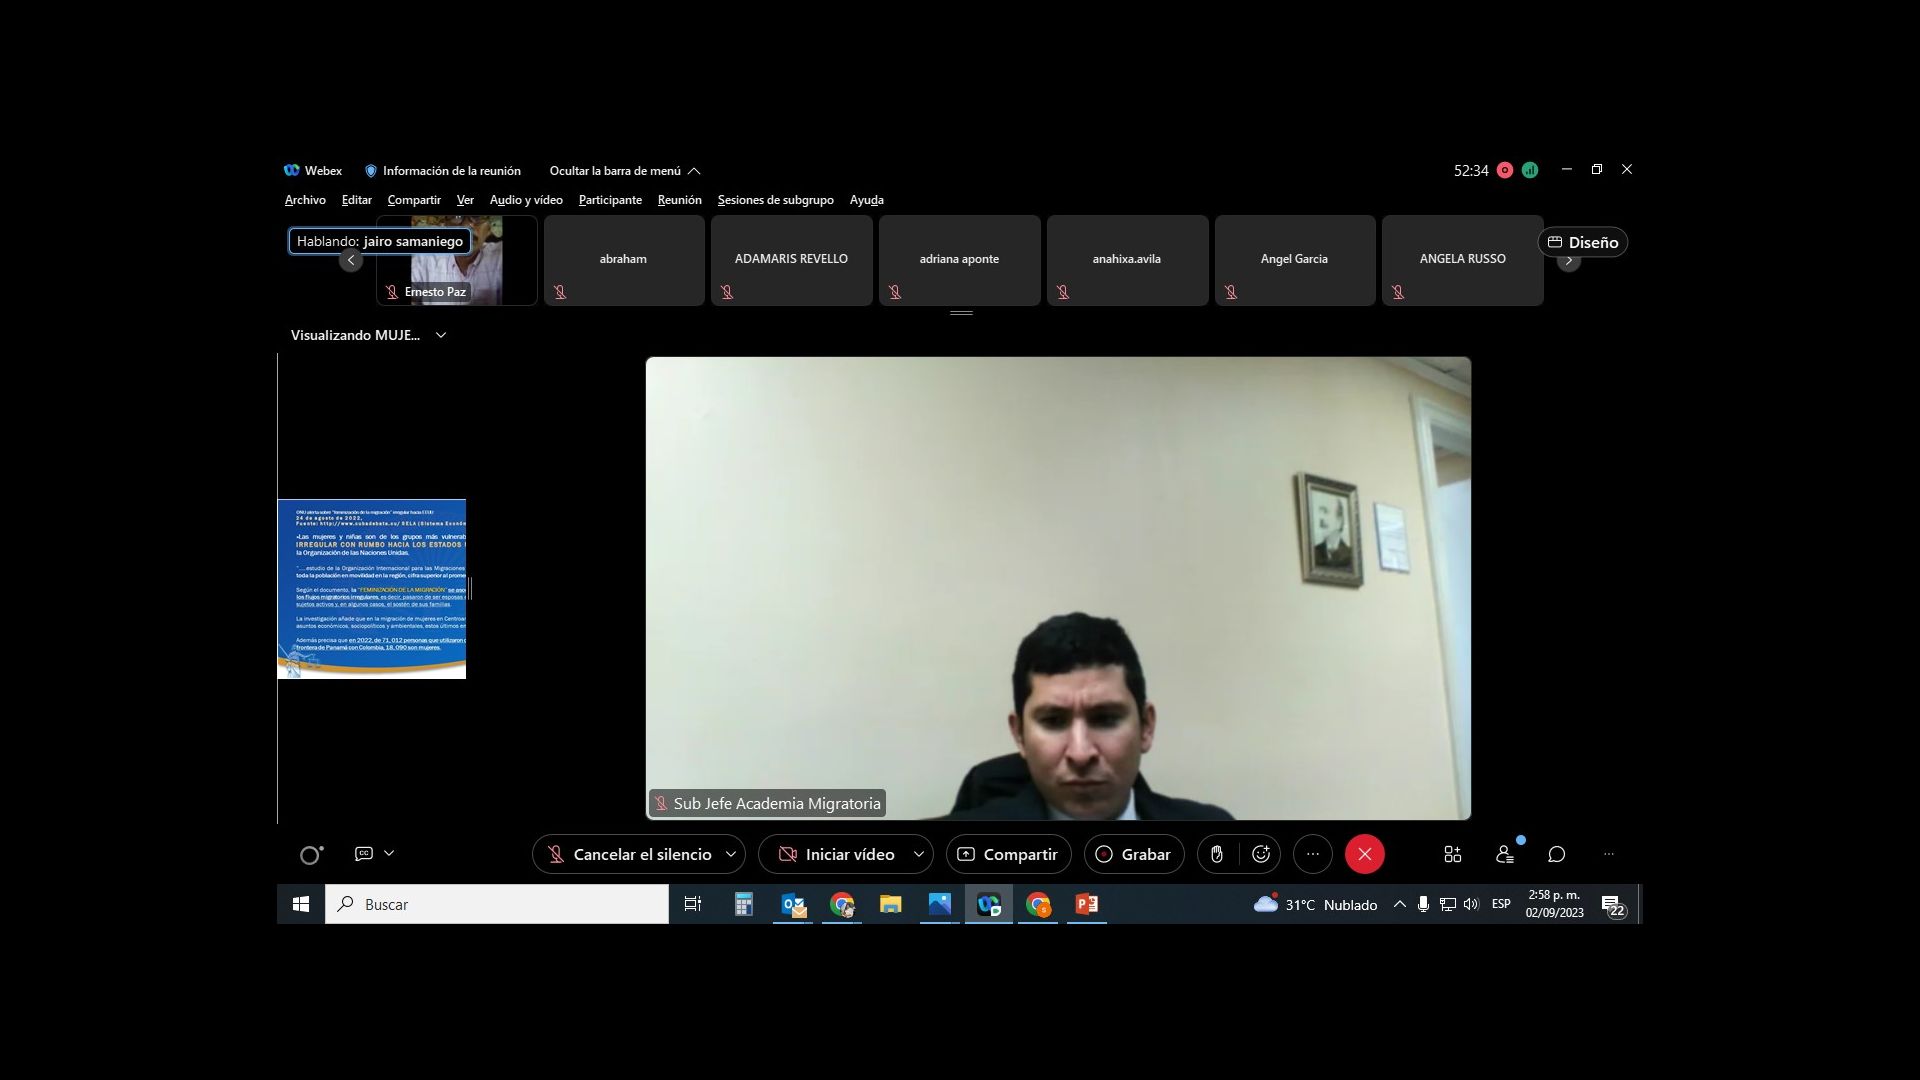
Task: Open the Webex assistant circle icon
Action: click(311, 855)
